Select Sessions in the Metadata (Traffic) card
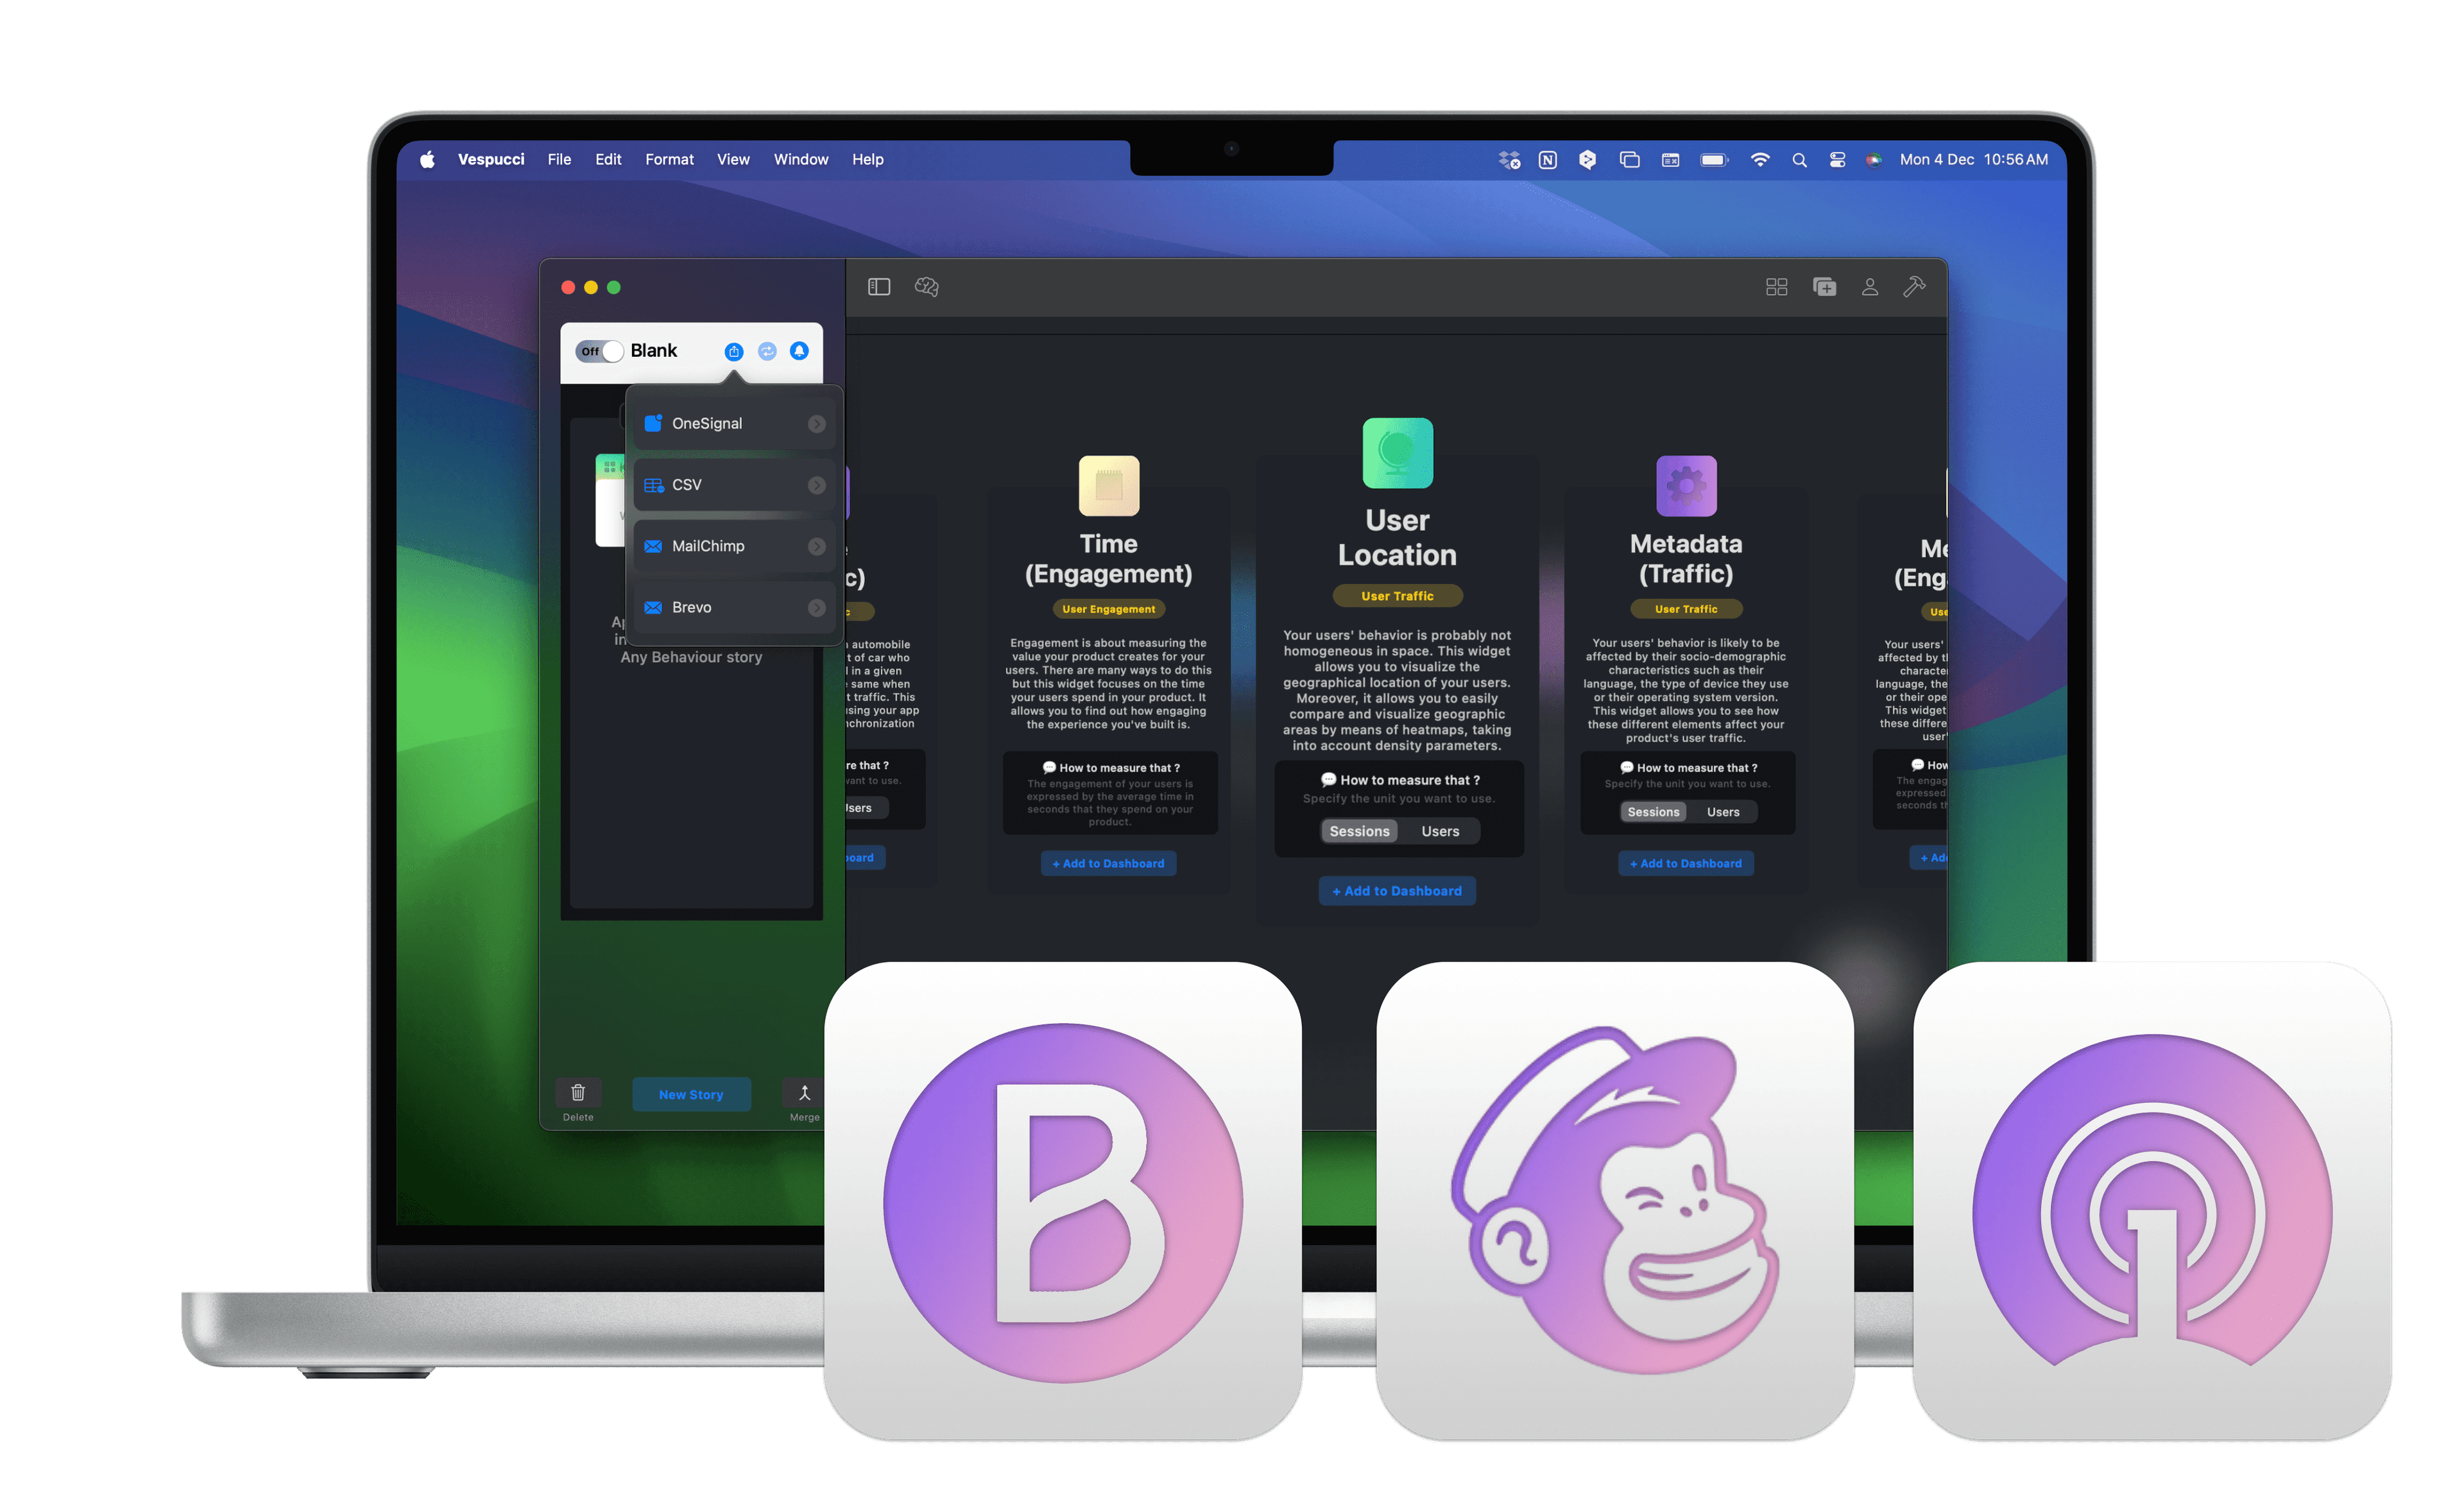This screenshot has height=1489, width=2464. 1653,812
